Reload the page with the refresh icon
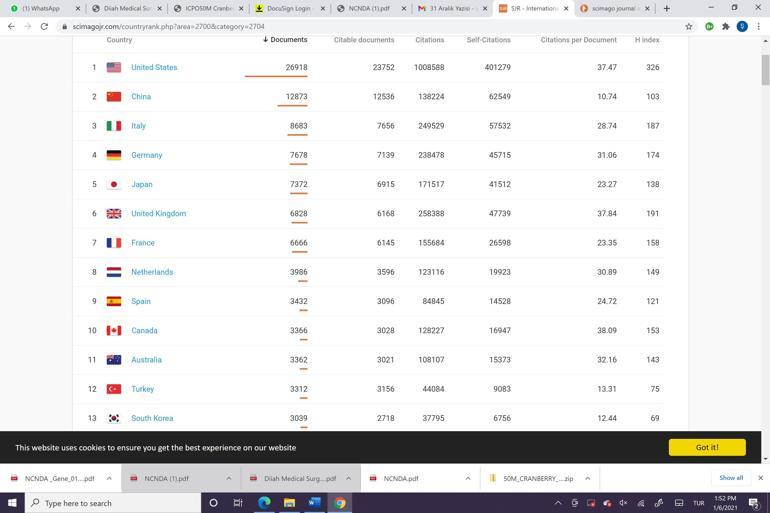770x513 pixels. (x=44, y=26)
